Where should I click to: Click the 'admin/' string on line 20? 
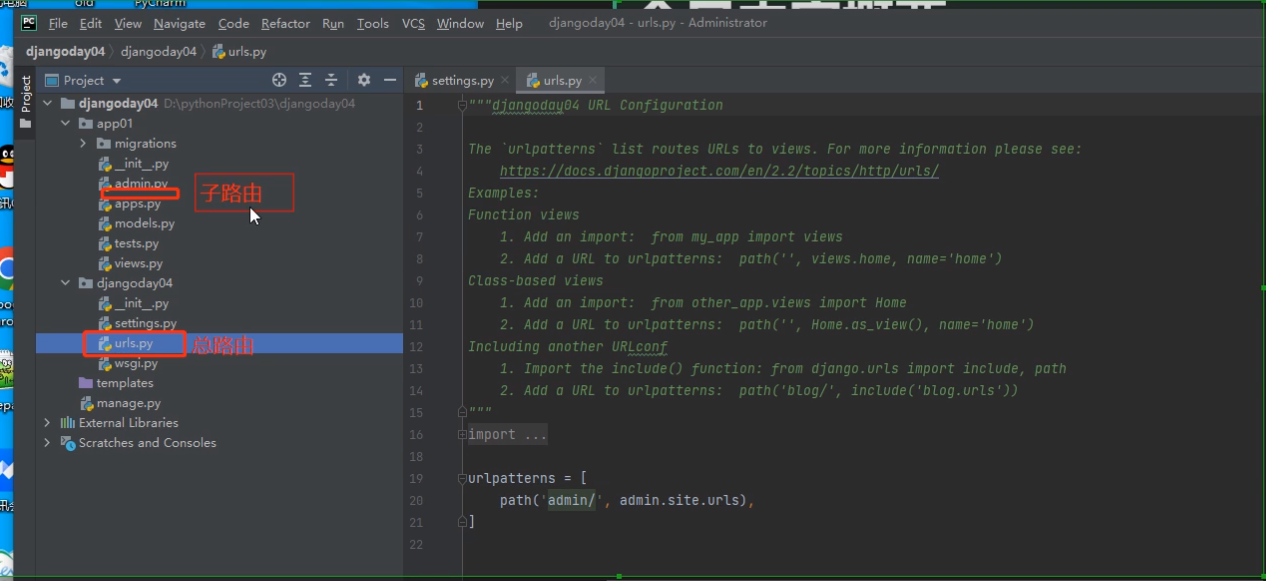pos(571,500)
